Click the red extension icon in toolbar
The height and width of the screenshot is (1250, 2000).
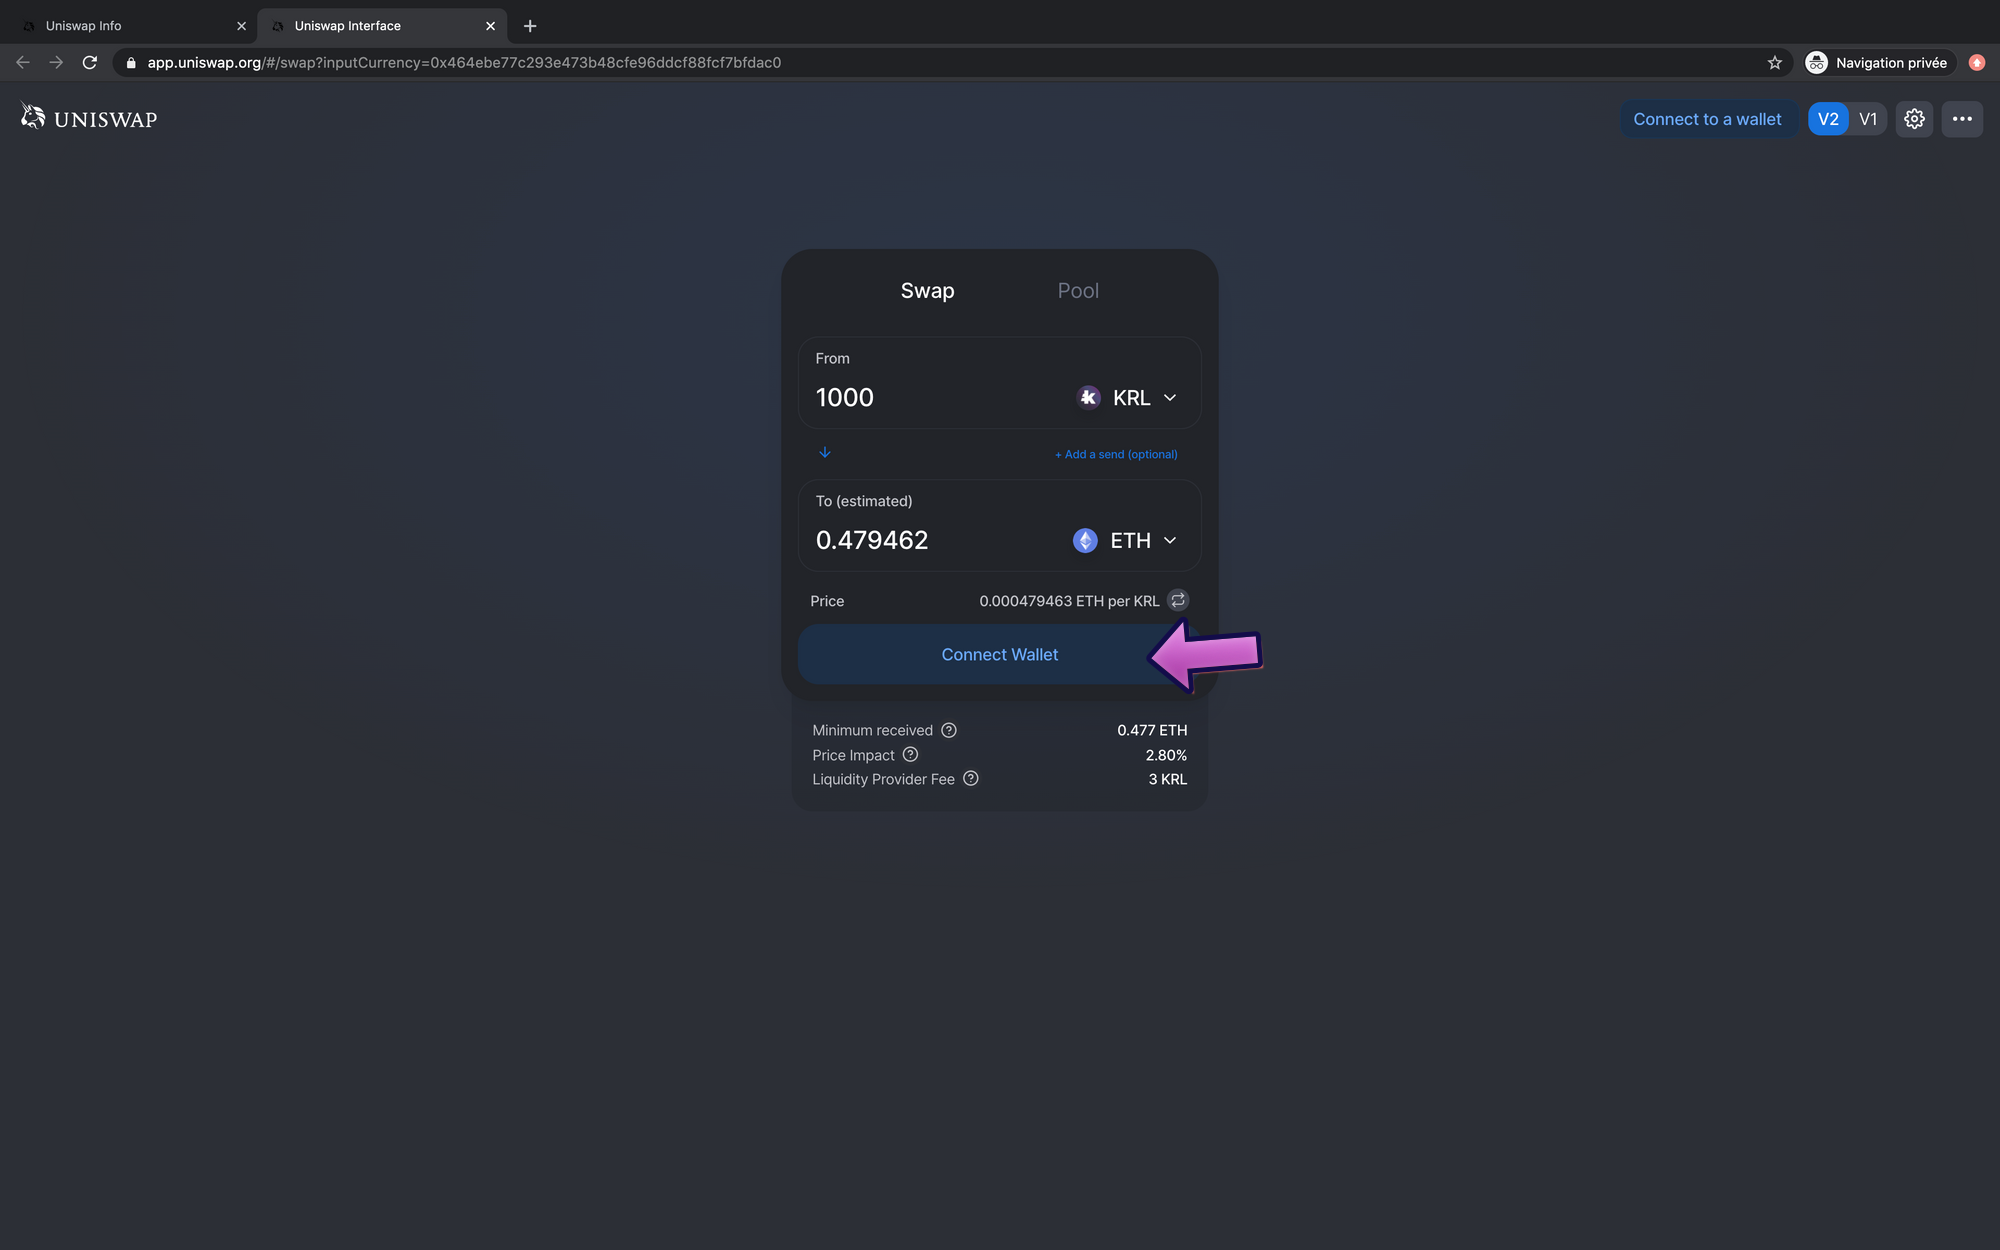point(1977,63)
